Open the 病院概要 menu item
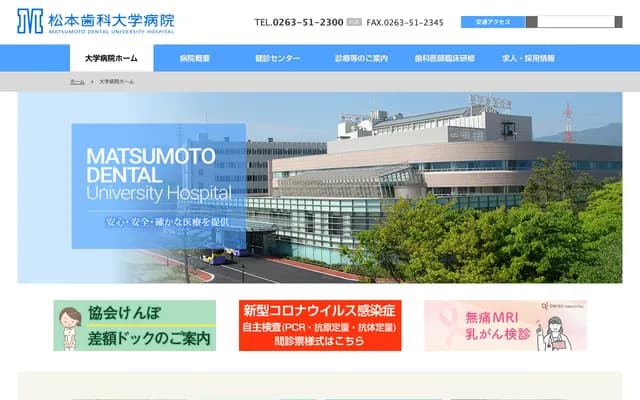This screenshot has width=640, height=400. (195, 58)
